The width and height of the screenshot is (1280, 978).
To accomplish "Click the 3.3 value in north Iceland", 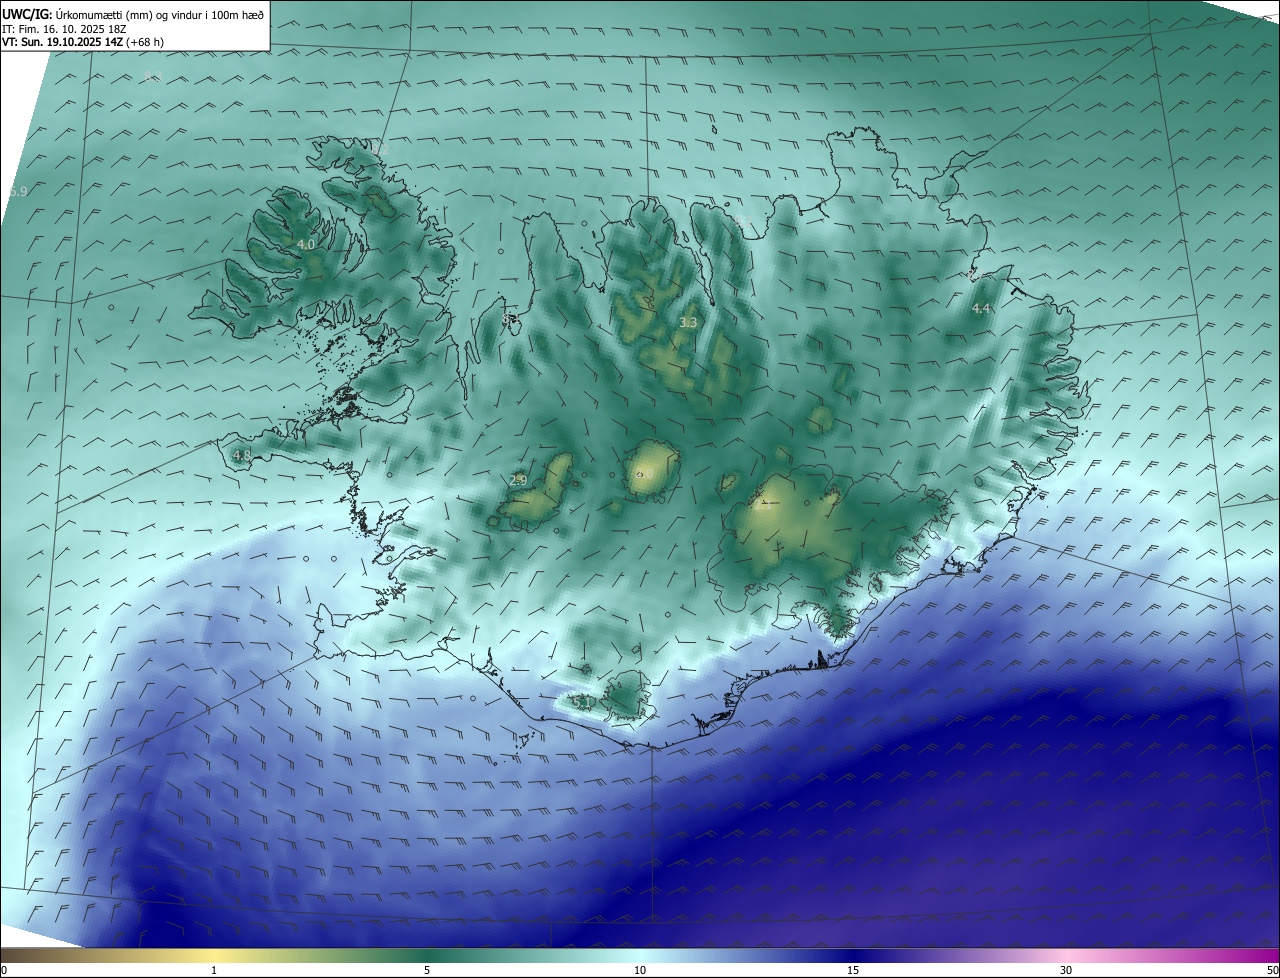I will pos(688,323).
